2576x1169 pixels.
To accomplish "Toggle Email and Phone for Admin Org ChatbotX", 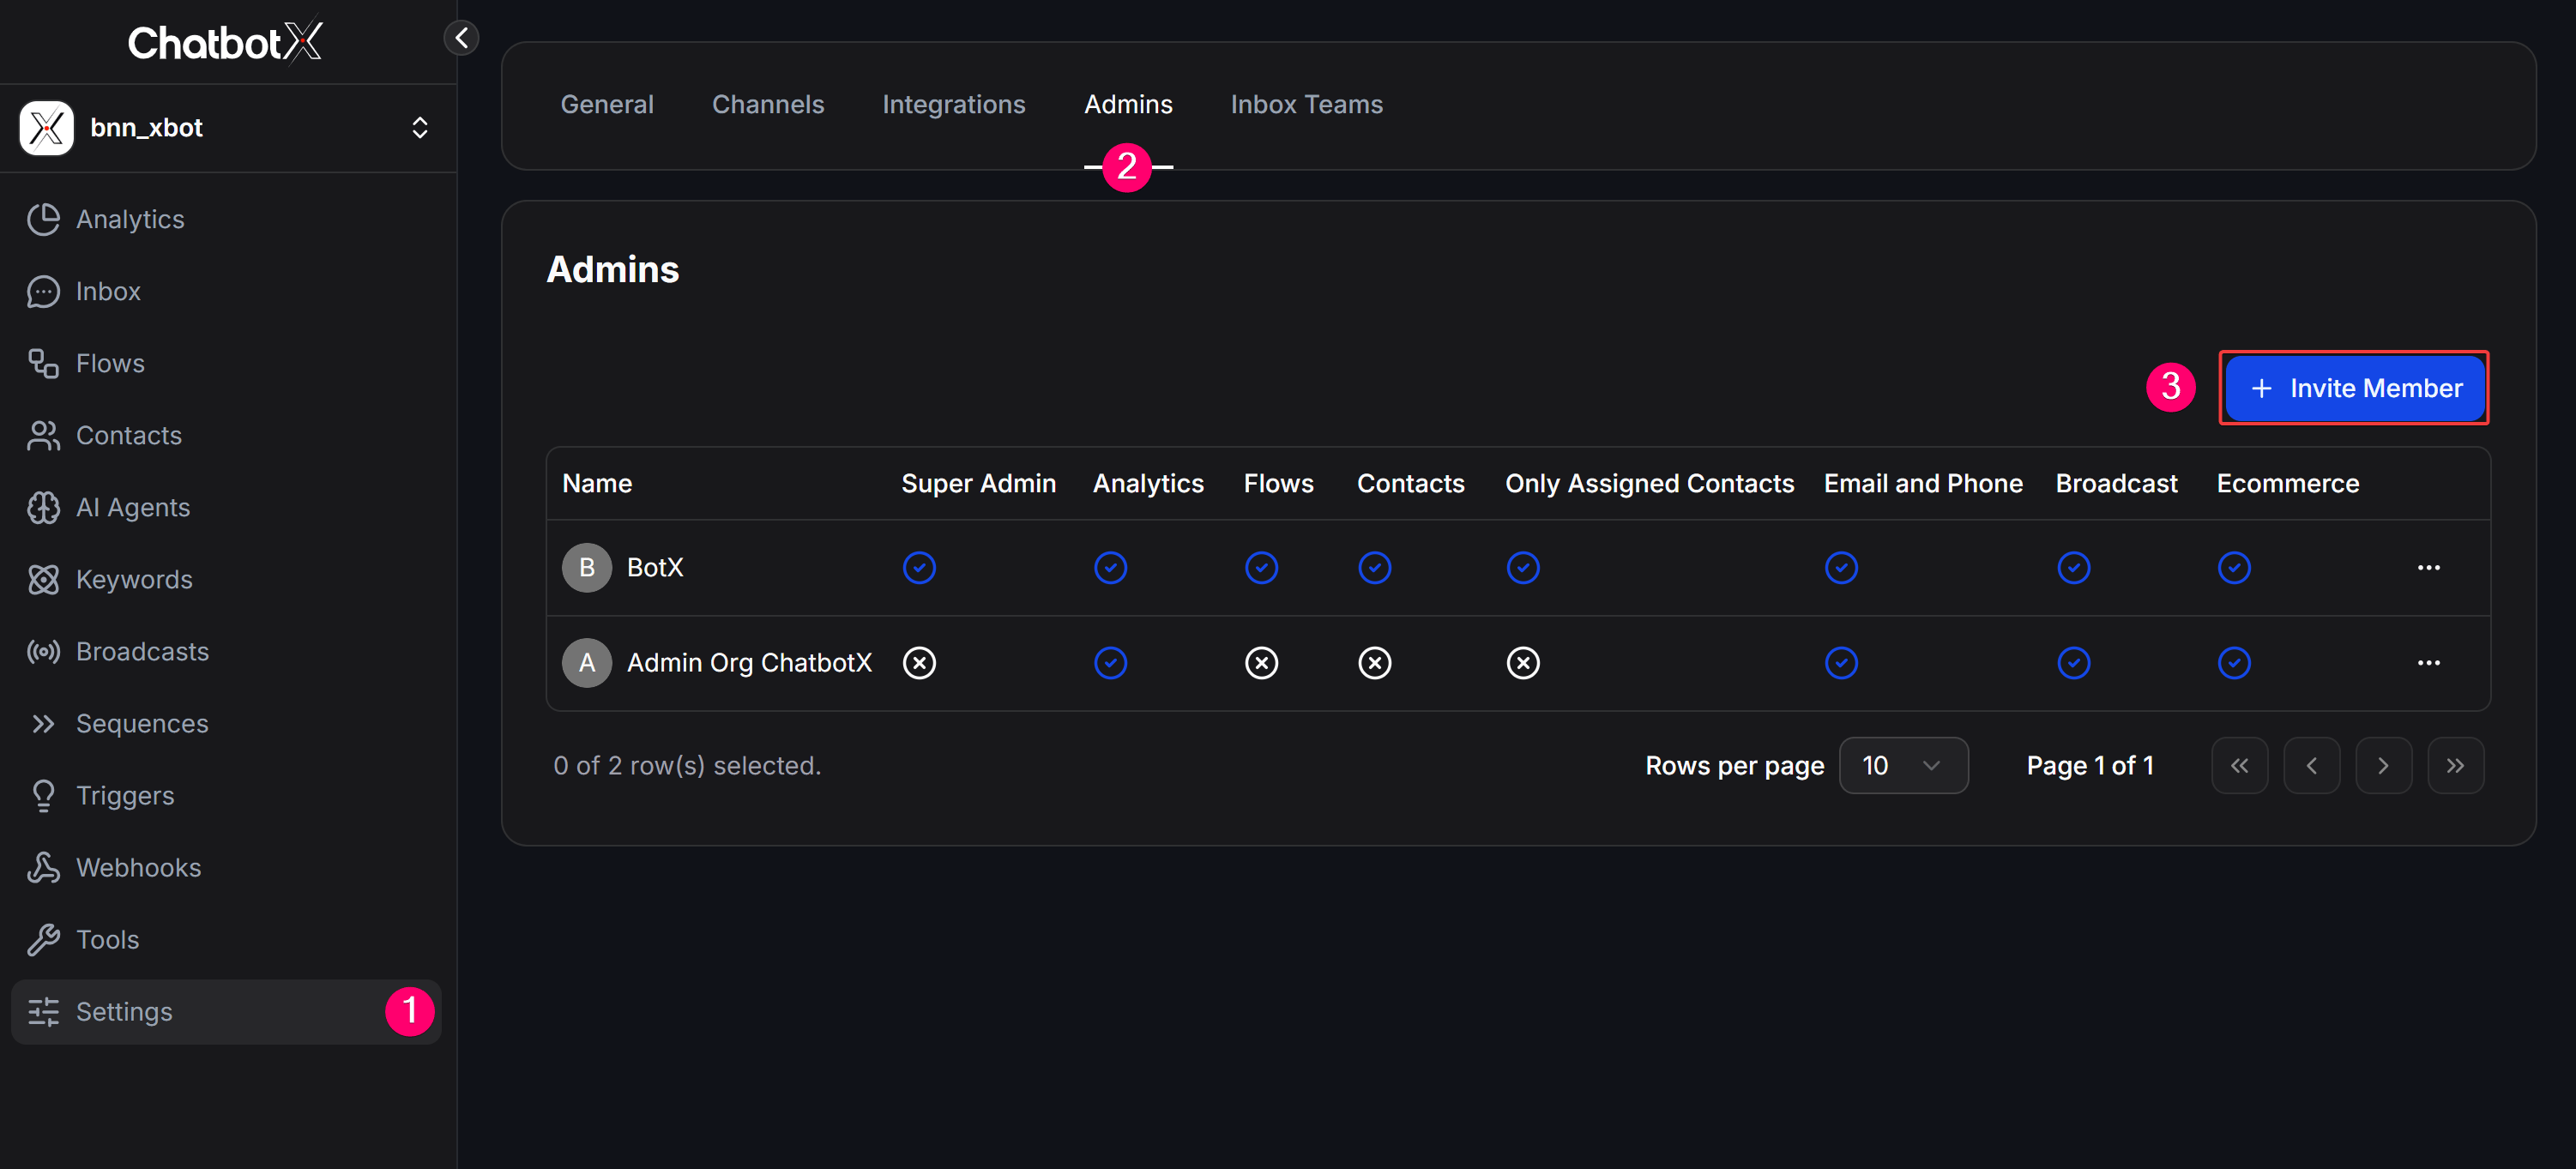I will (x=1841, y=663).
